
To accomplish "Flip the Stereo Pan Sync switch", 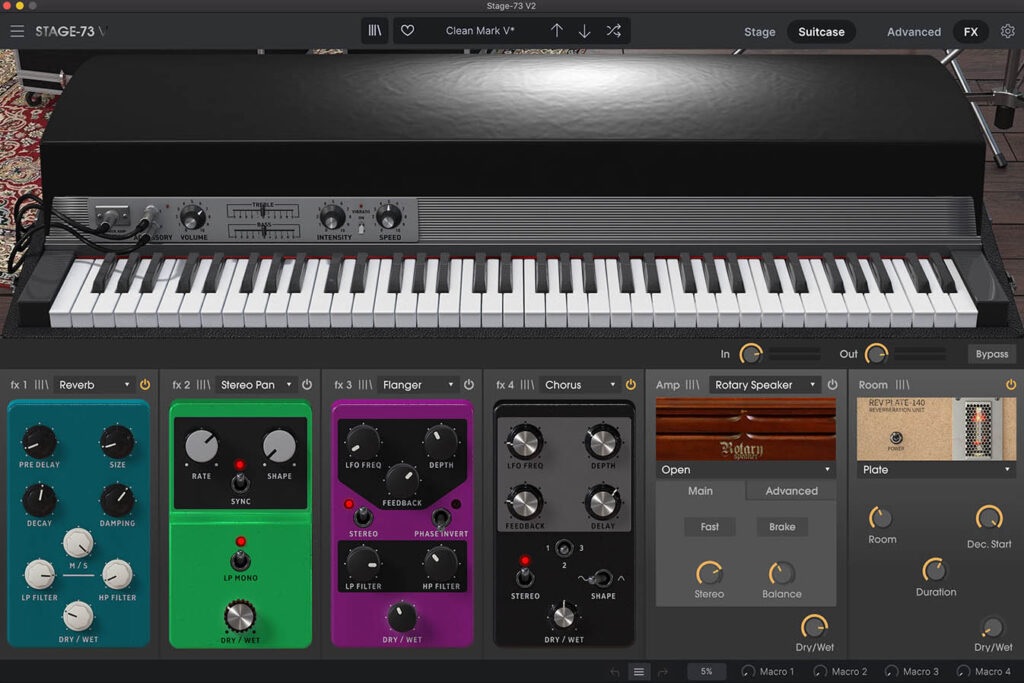I will pyautogui.click(x=240, y=483).
